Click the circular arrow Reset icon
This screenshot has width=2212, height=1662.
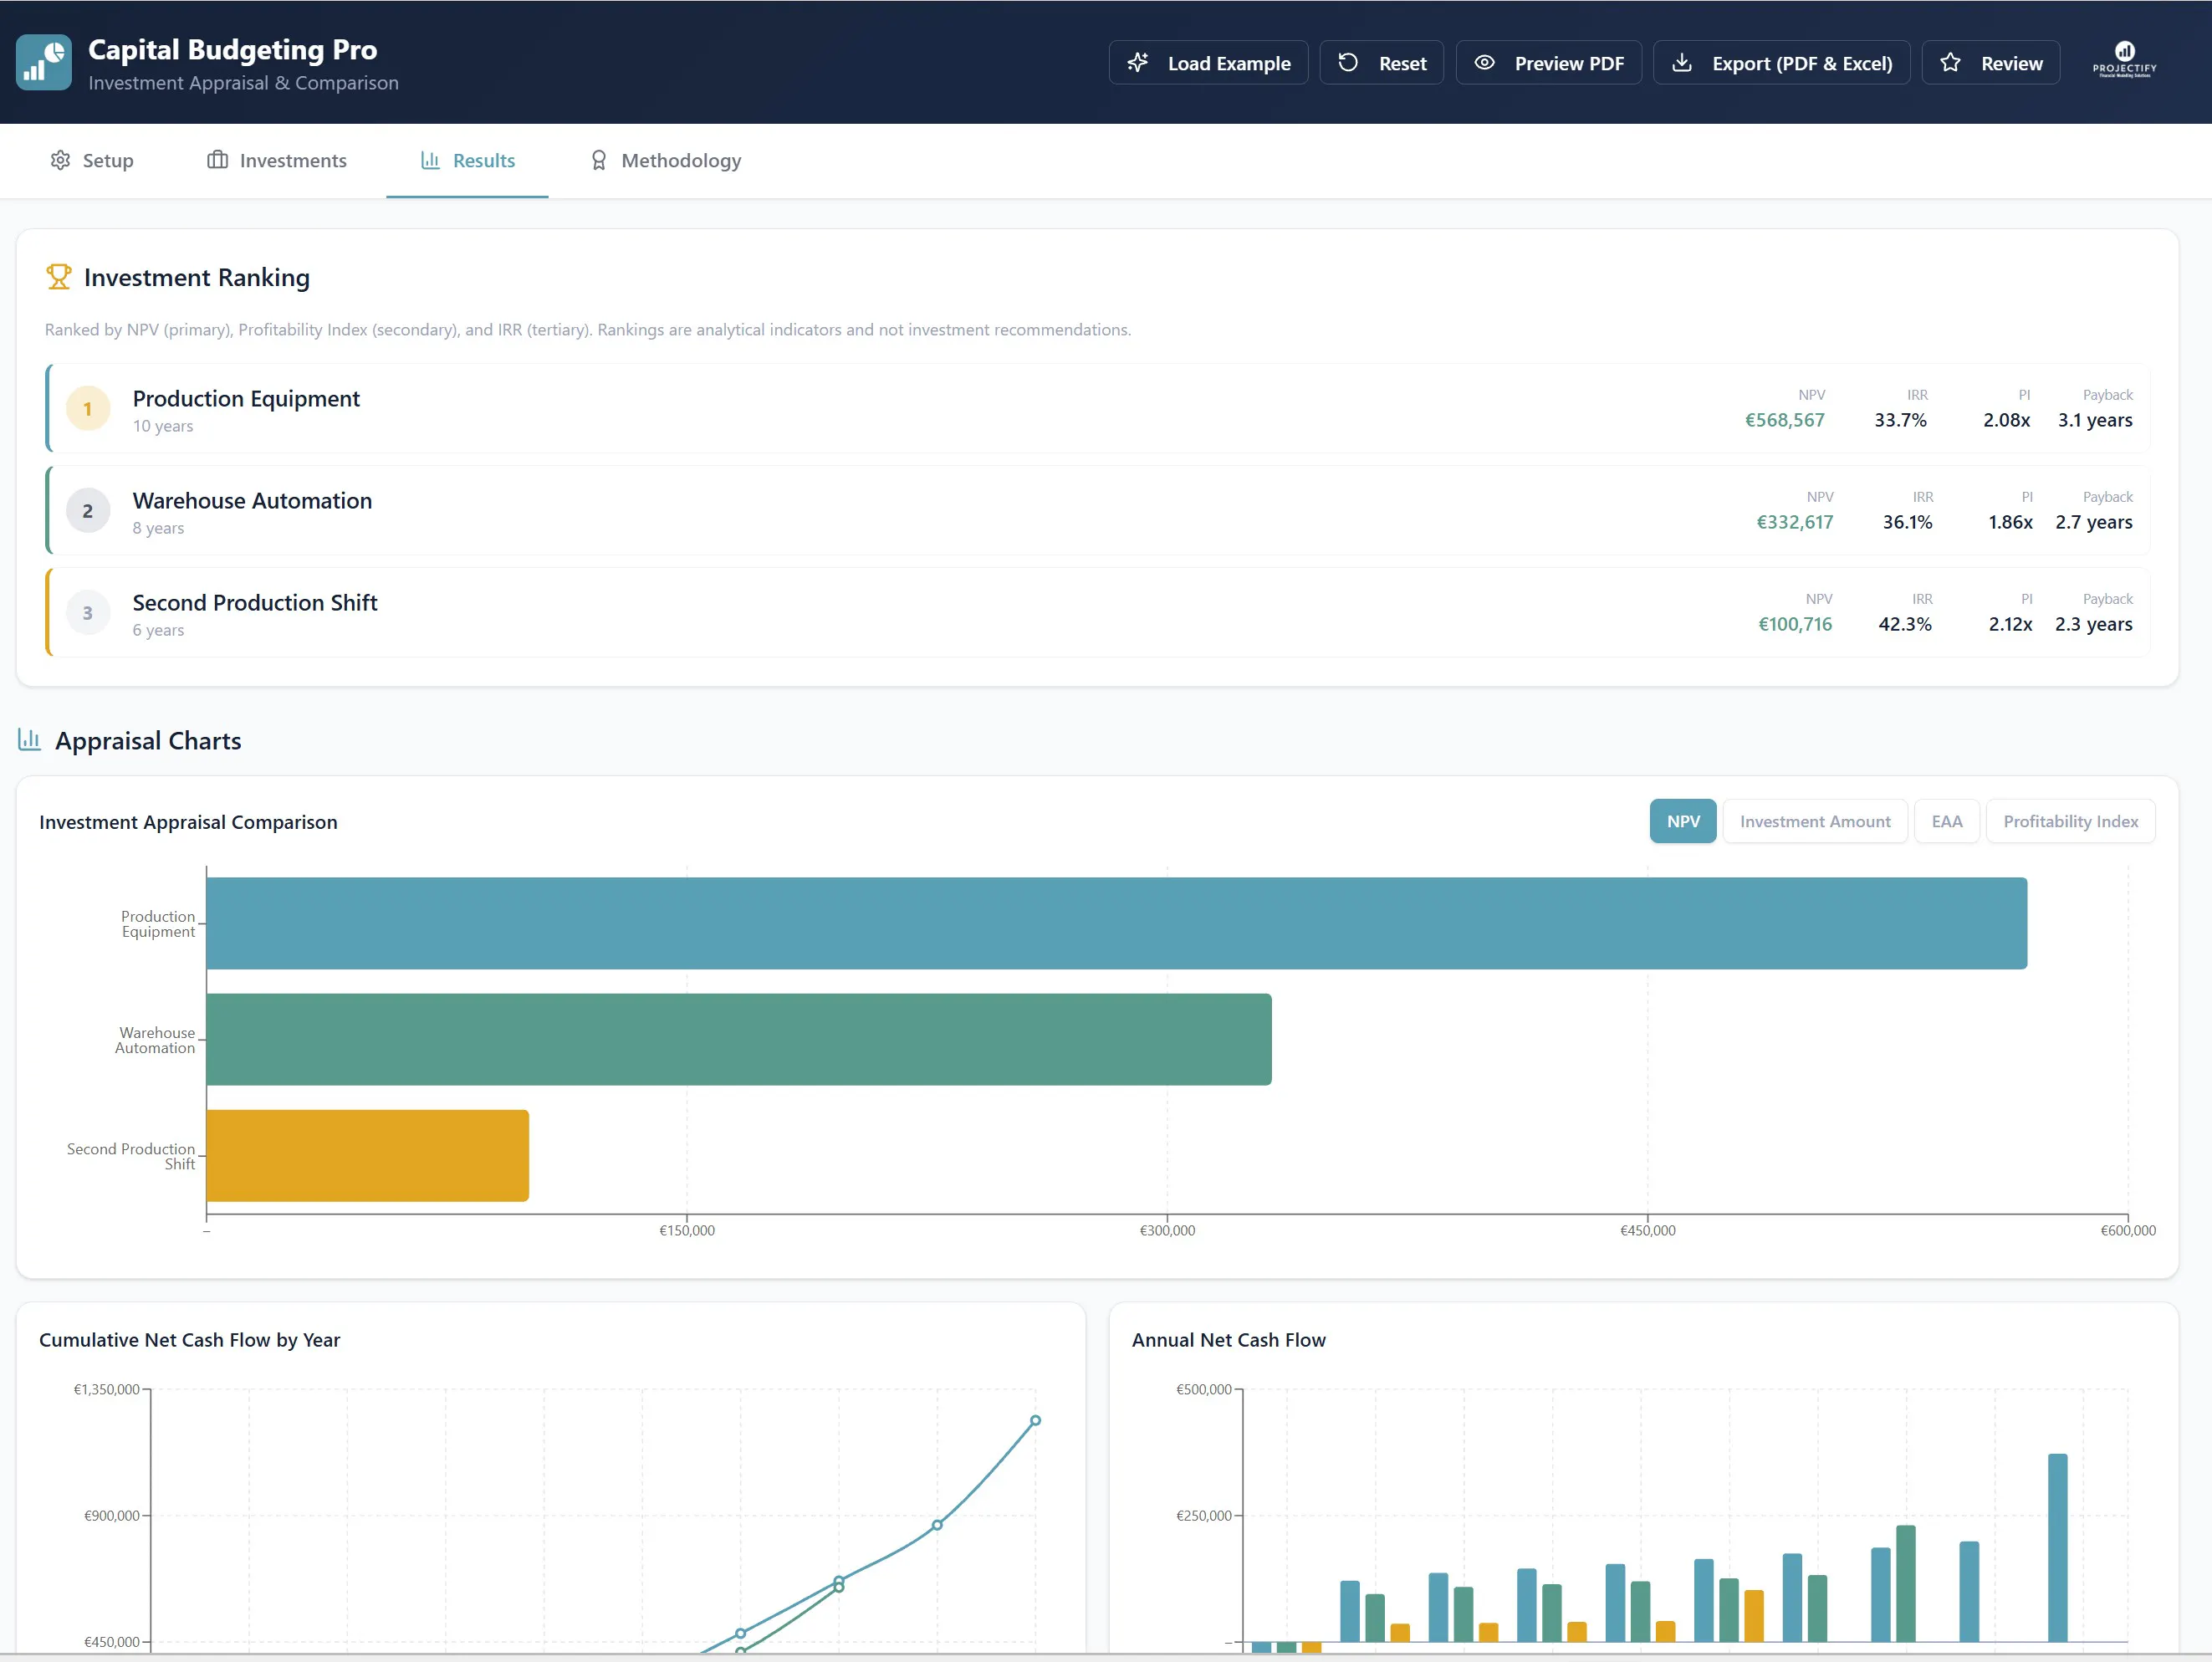pyautogui.click(x=1348, y=62)
